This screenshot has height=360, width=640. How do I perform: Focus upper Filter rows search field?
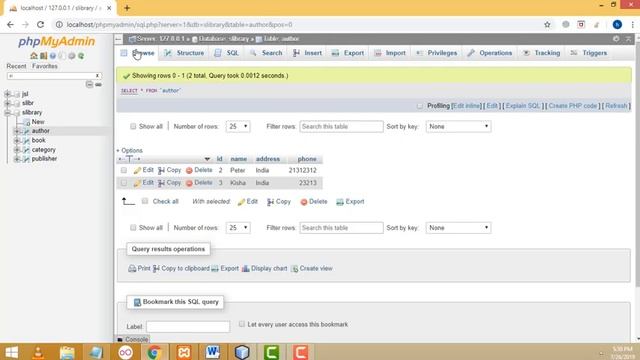[x=341, y=127]
